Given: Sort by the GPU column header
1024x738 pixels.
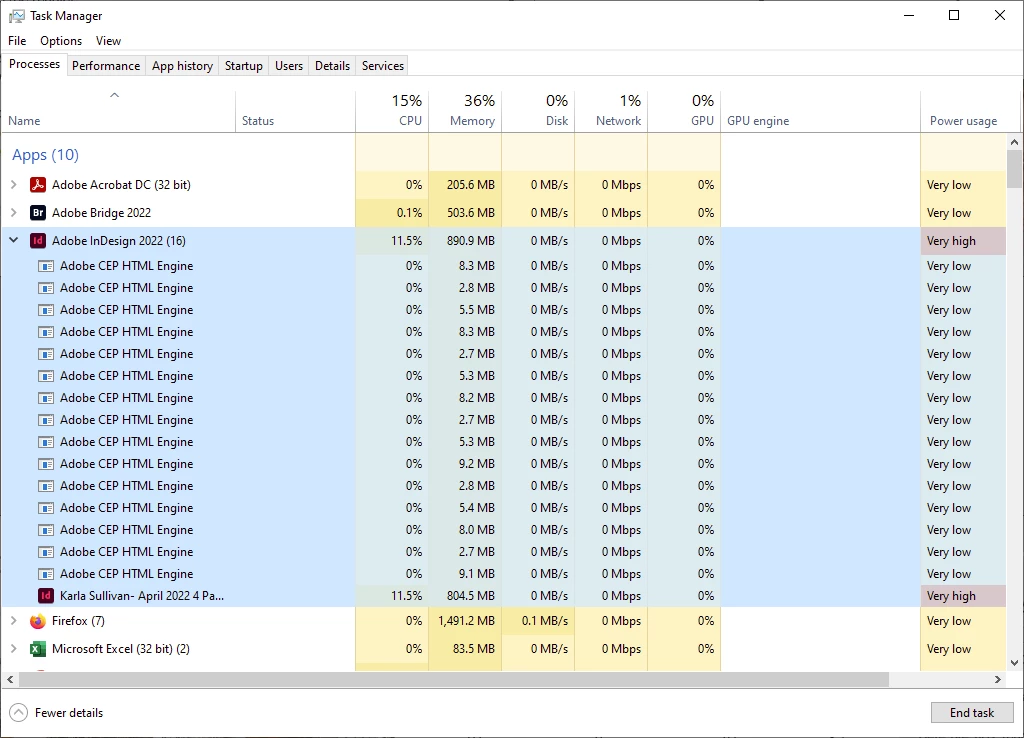Looking at the screenshot, I should [684, 111].
